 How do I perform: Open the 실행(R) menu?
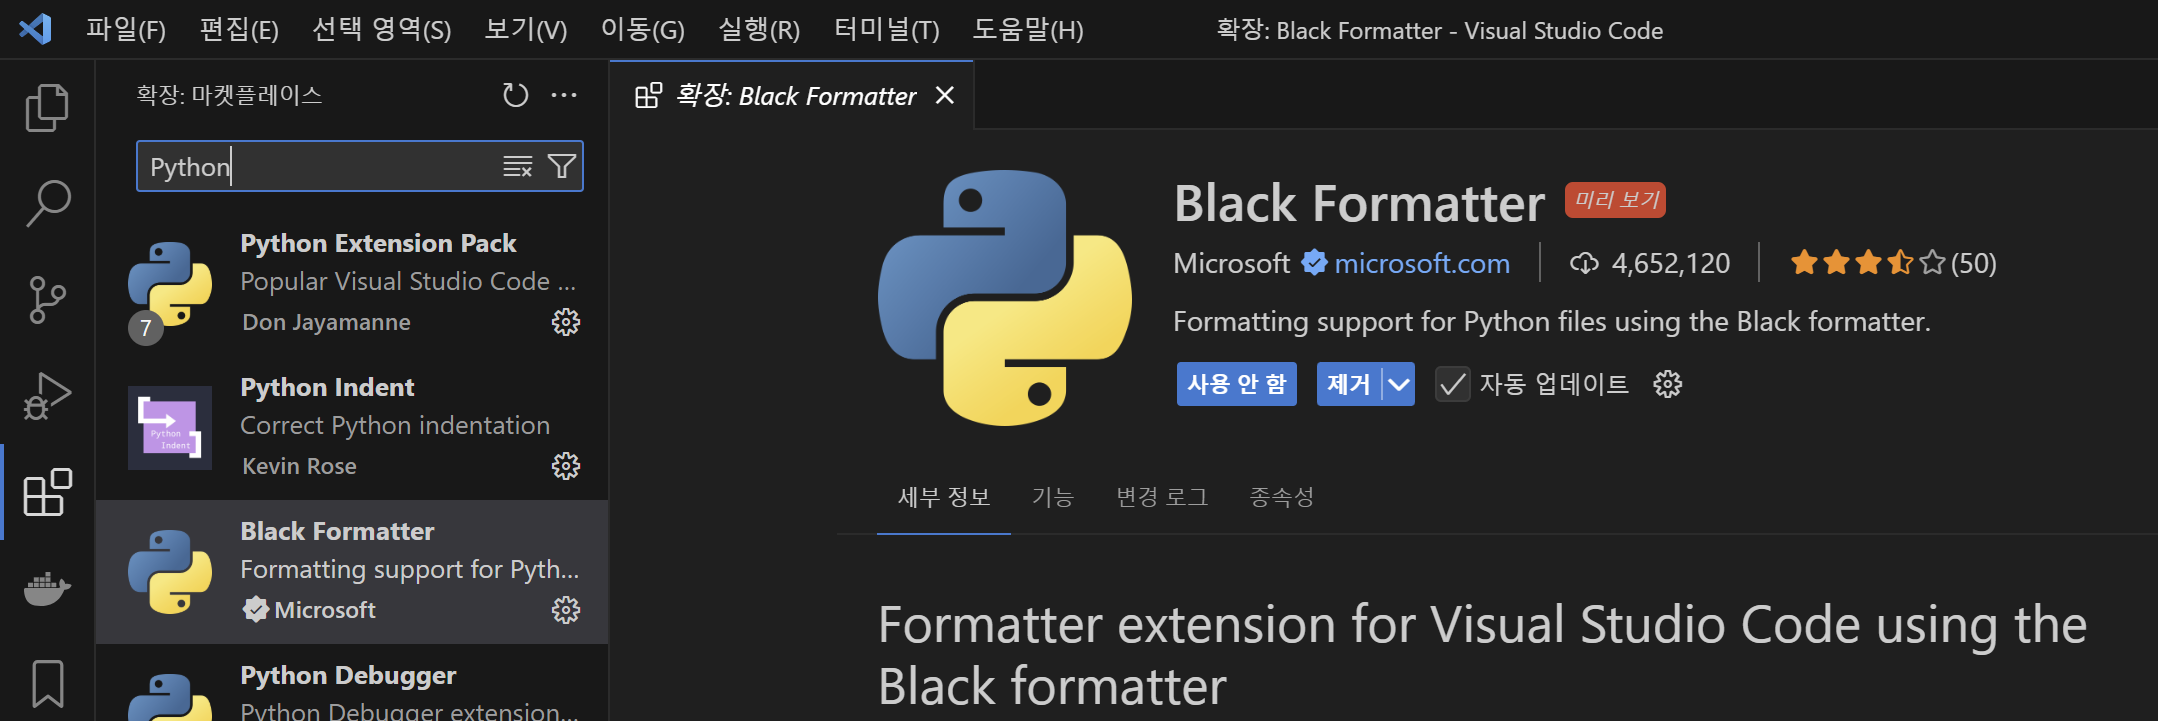pos(759,29)
